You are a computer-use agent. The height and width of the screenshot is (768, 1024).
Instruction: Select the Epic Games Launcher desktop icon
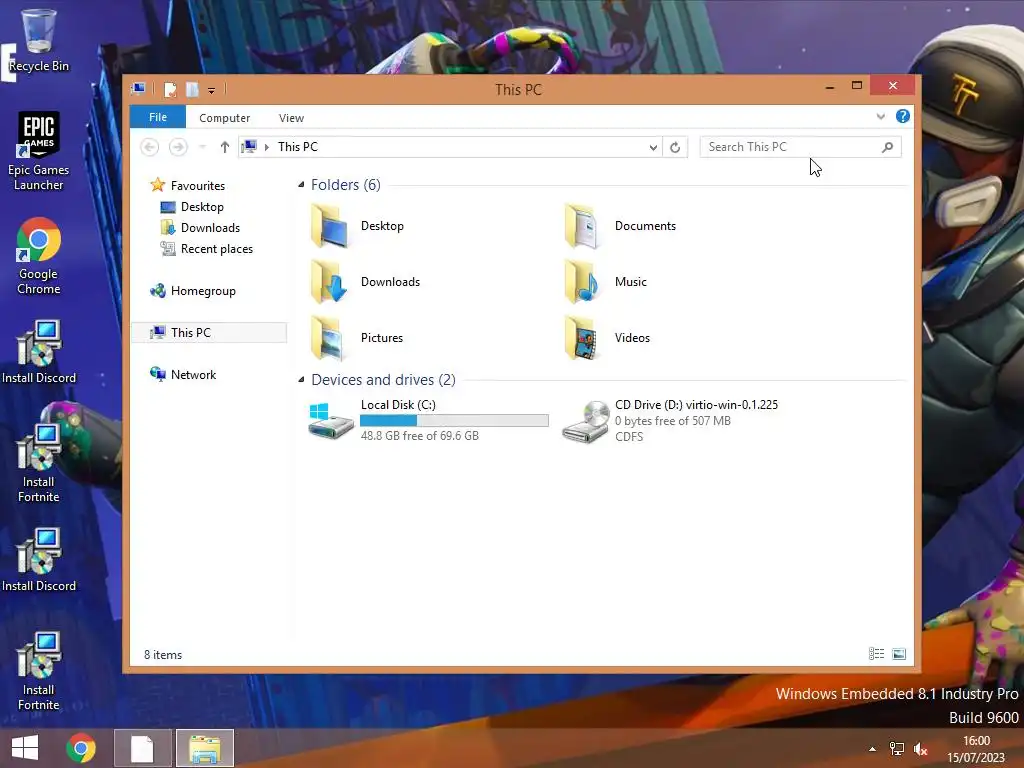pos(39,151)
